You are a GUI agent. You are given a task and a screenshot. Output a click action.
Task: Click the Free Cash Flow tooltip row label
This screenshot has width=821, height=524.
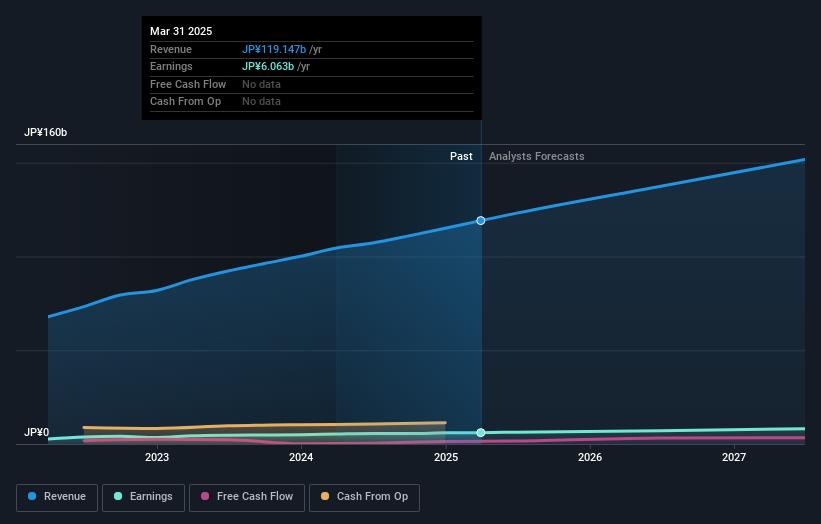pyautogui.click(x=188, y=84)
